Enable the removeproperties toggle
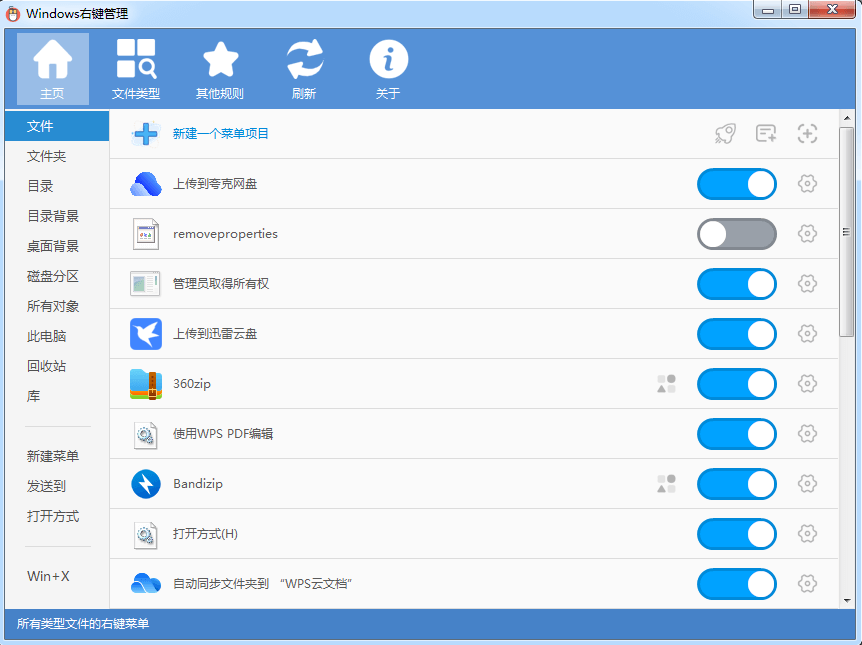Image resolution: width=862 pixels, height=645 pixels. [x=737, y=234]
